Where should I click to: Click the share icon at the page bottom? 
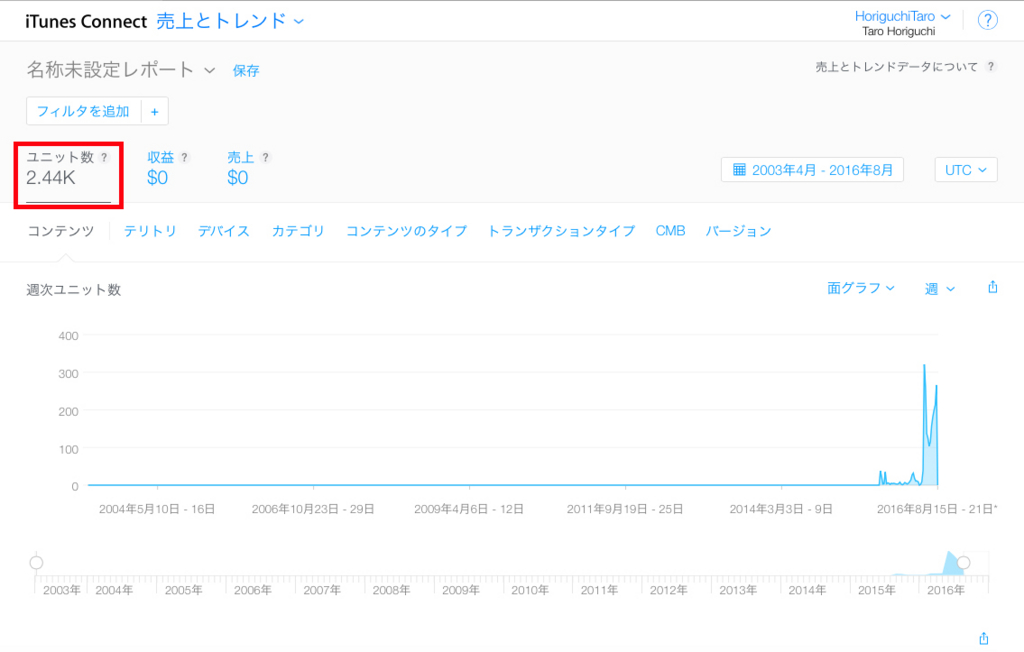(984, 638)
